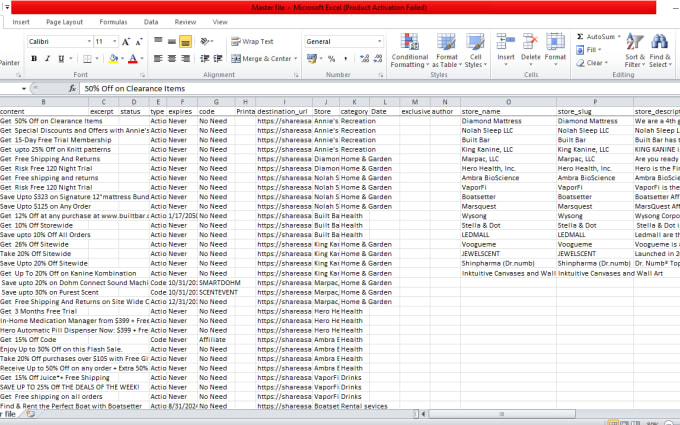680x425 pixels.
Task: Apply percent style format
Action: point(332,59)
